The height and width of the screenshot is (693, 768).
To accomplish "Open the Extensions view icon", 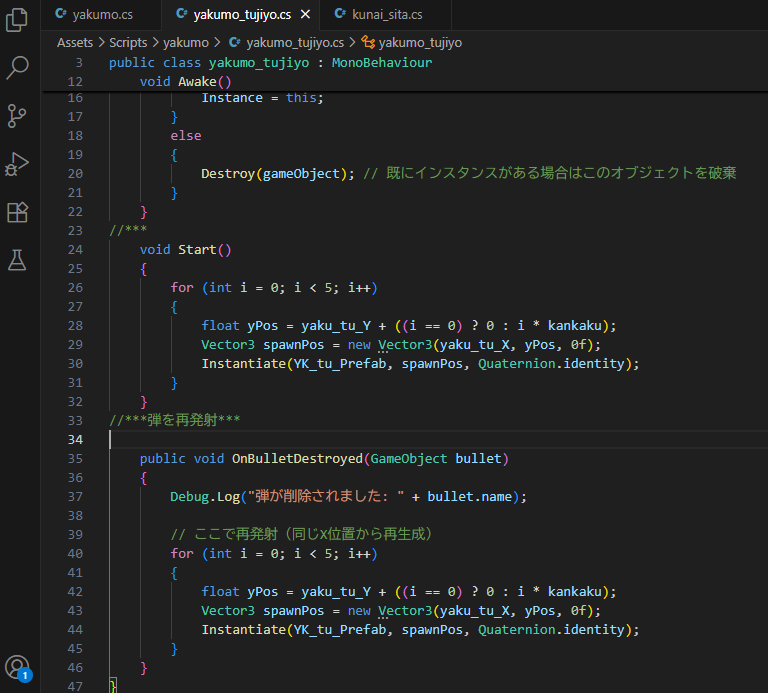I will pyautogui.click(x=17, y=212).
